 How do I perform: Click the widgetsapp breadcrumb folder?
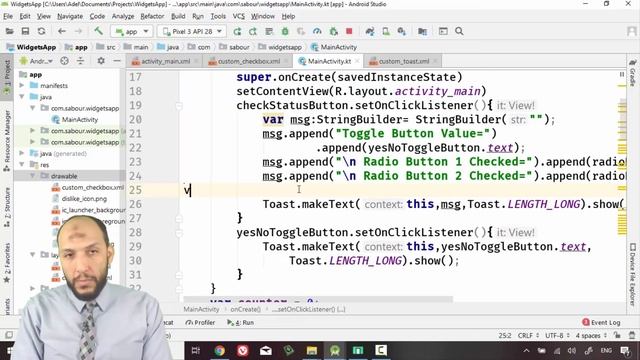pos(280,47)
